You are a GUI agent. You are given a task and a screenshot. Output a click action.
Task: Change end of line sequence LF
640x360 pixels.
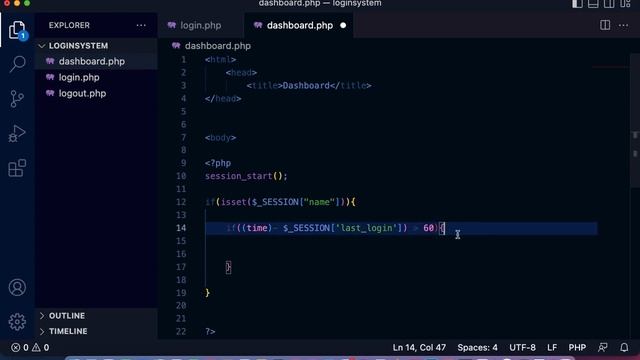(552, 347)
